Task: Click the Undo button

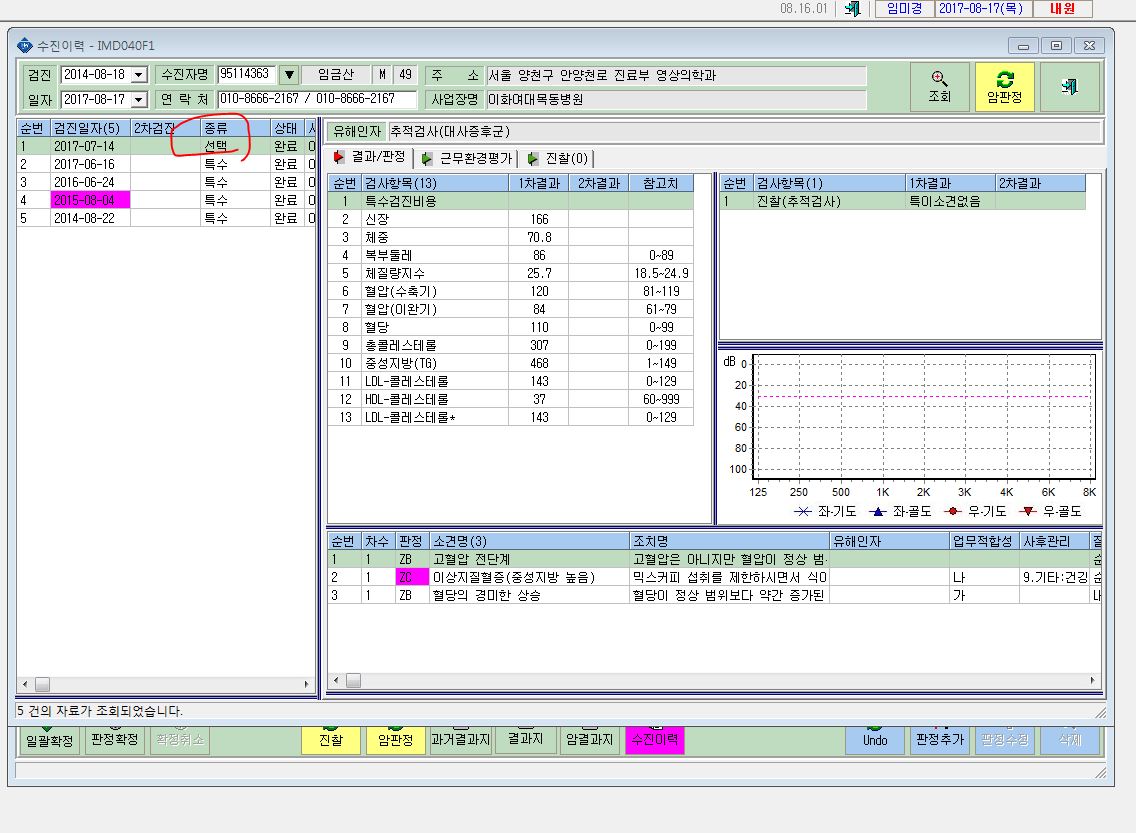Action: [874, 740]
